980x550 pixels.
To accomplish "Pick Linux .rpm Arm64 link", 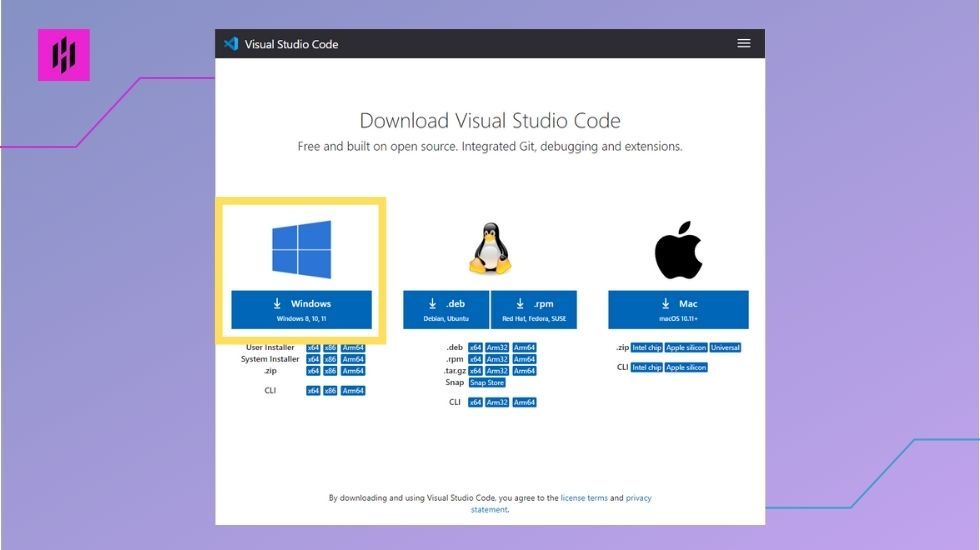I will [x=524, y=359].
